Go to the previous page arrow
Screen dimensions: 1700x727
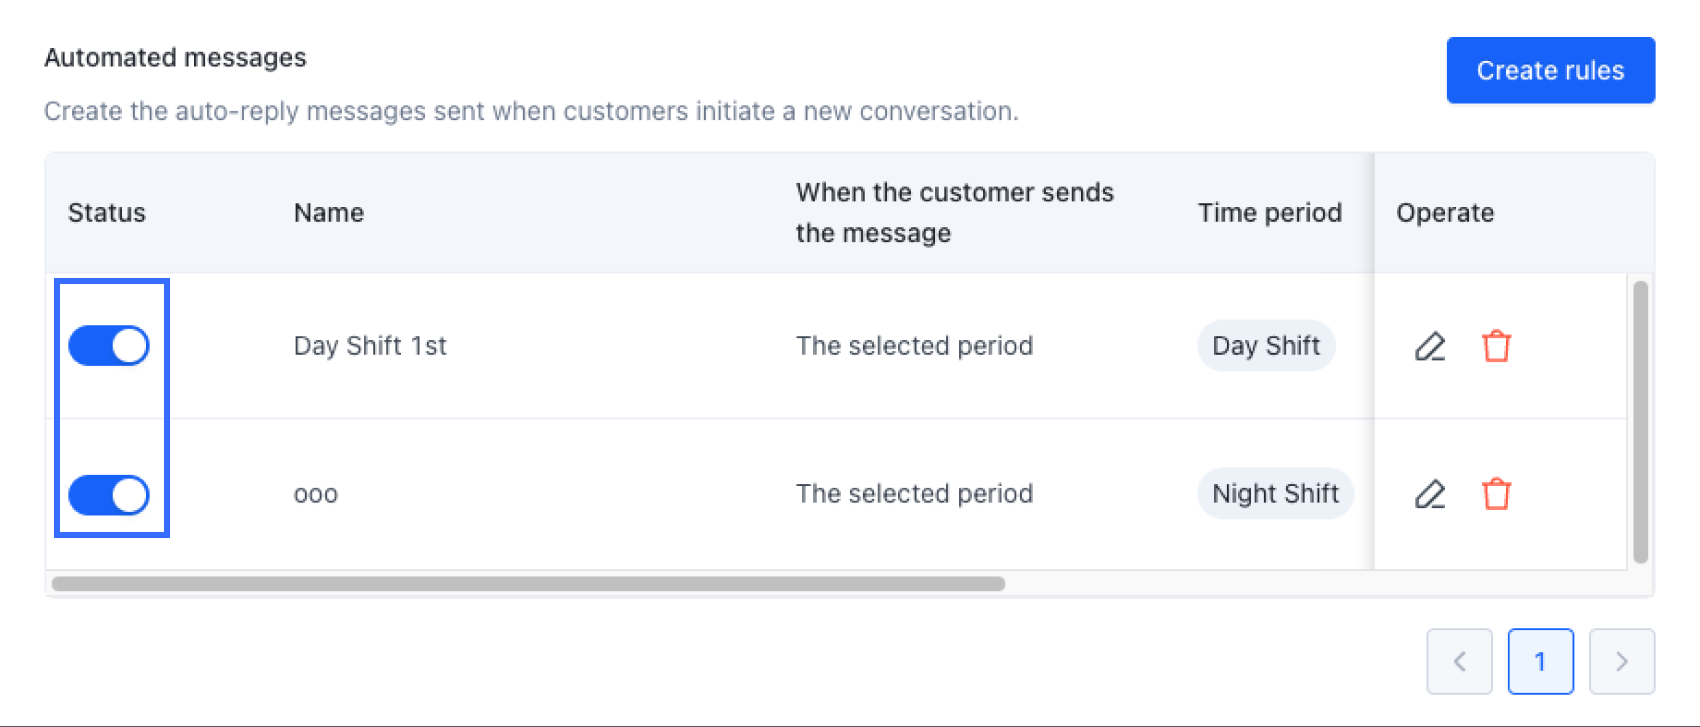point(1459,661)
